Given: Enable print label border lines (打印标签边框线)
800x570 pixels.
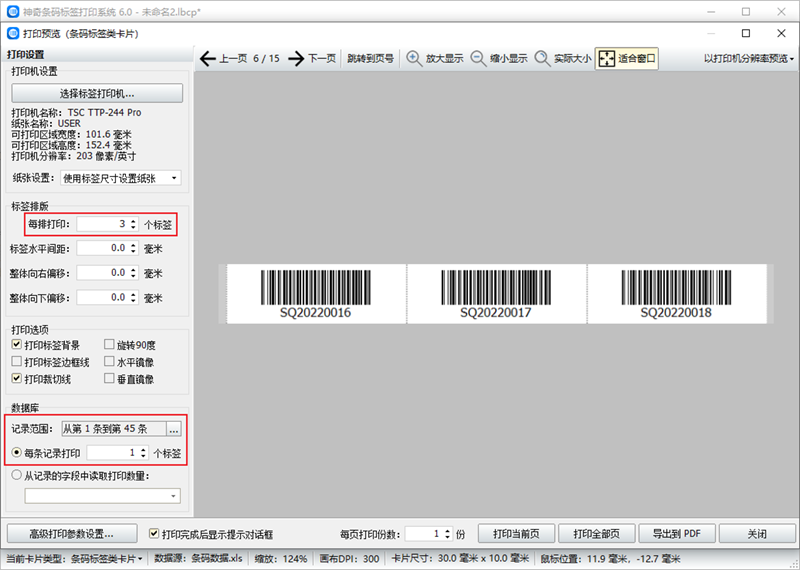Looking at the screenshot, I should tap(17, 362).
